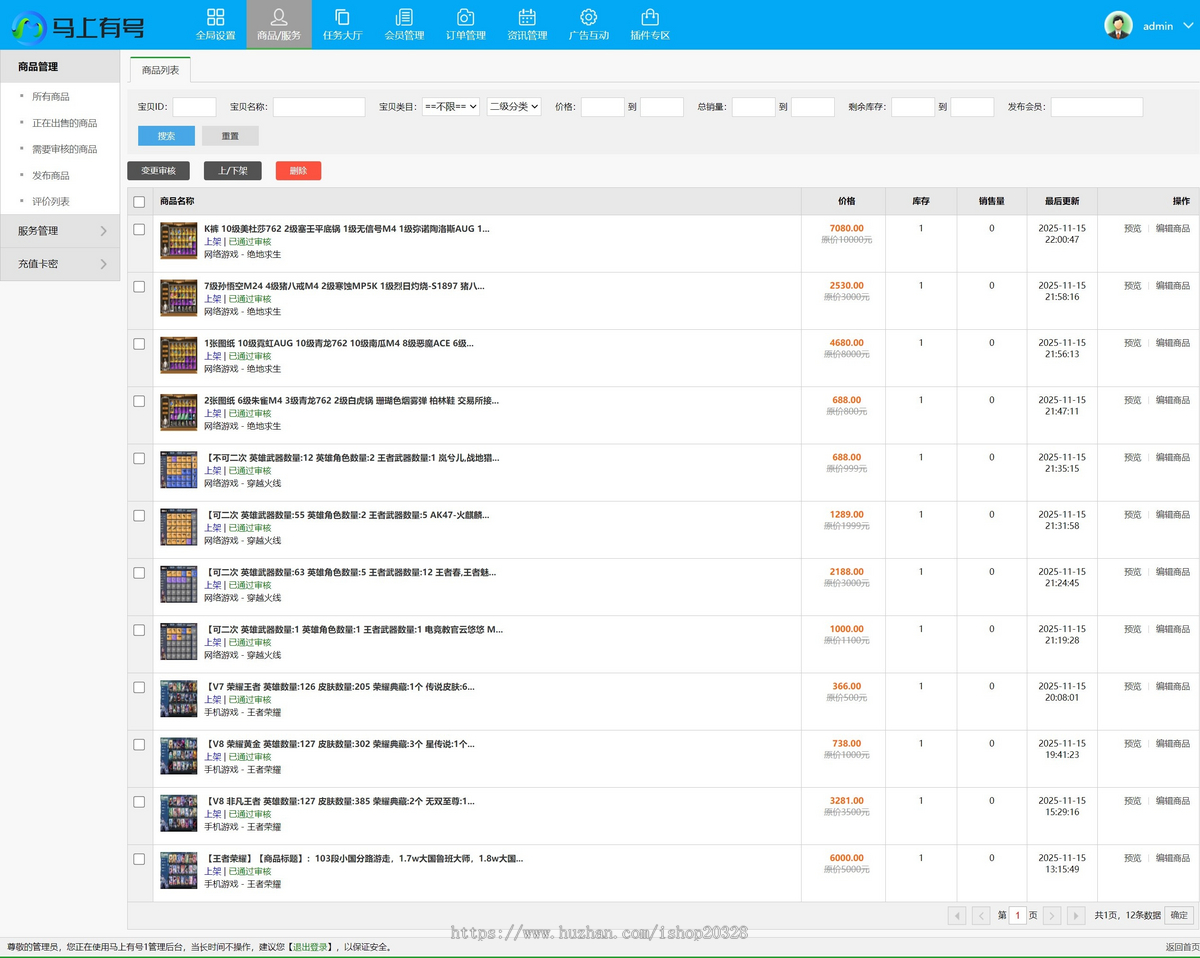Click 预览 for the 7080.00 item
This screenshot has height=958, width=1200.
point(1132,229)
